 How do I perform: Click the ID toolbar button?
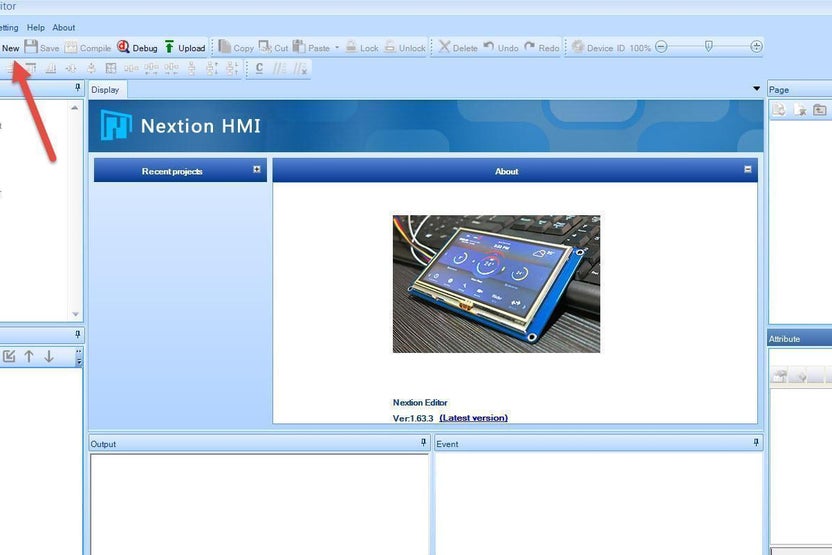(x=620, y=48)
